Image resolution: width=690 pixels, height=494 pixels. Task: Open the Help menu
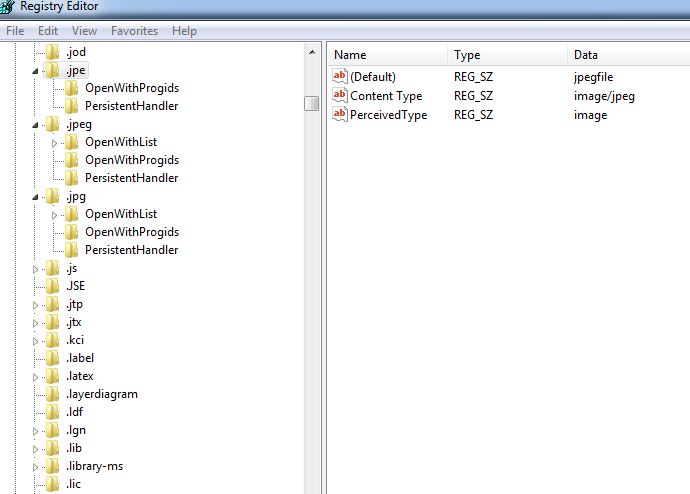click(x=184, y=31)
